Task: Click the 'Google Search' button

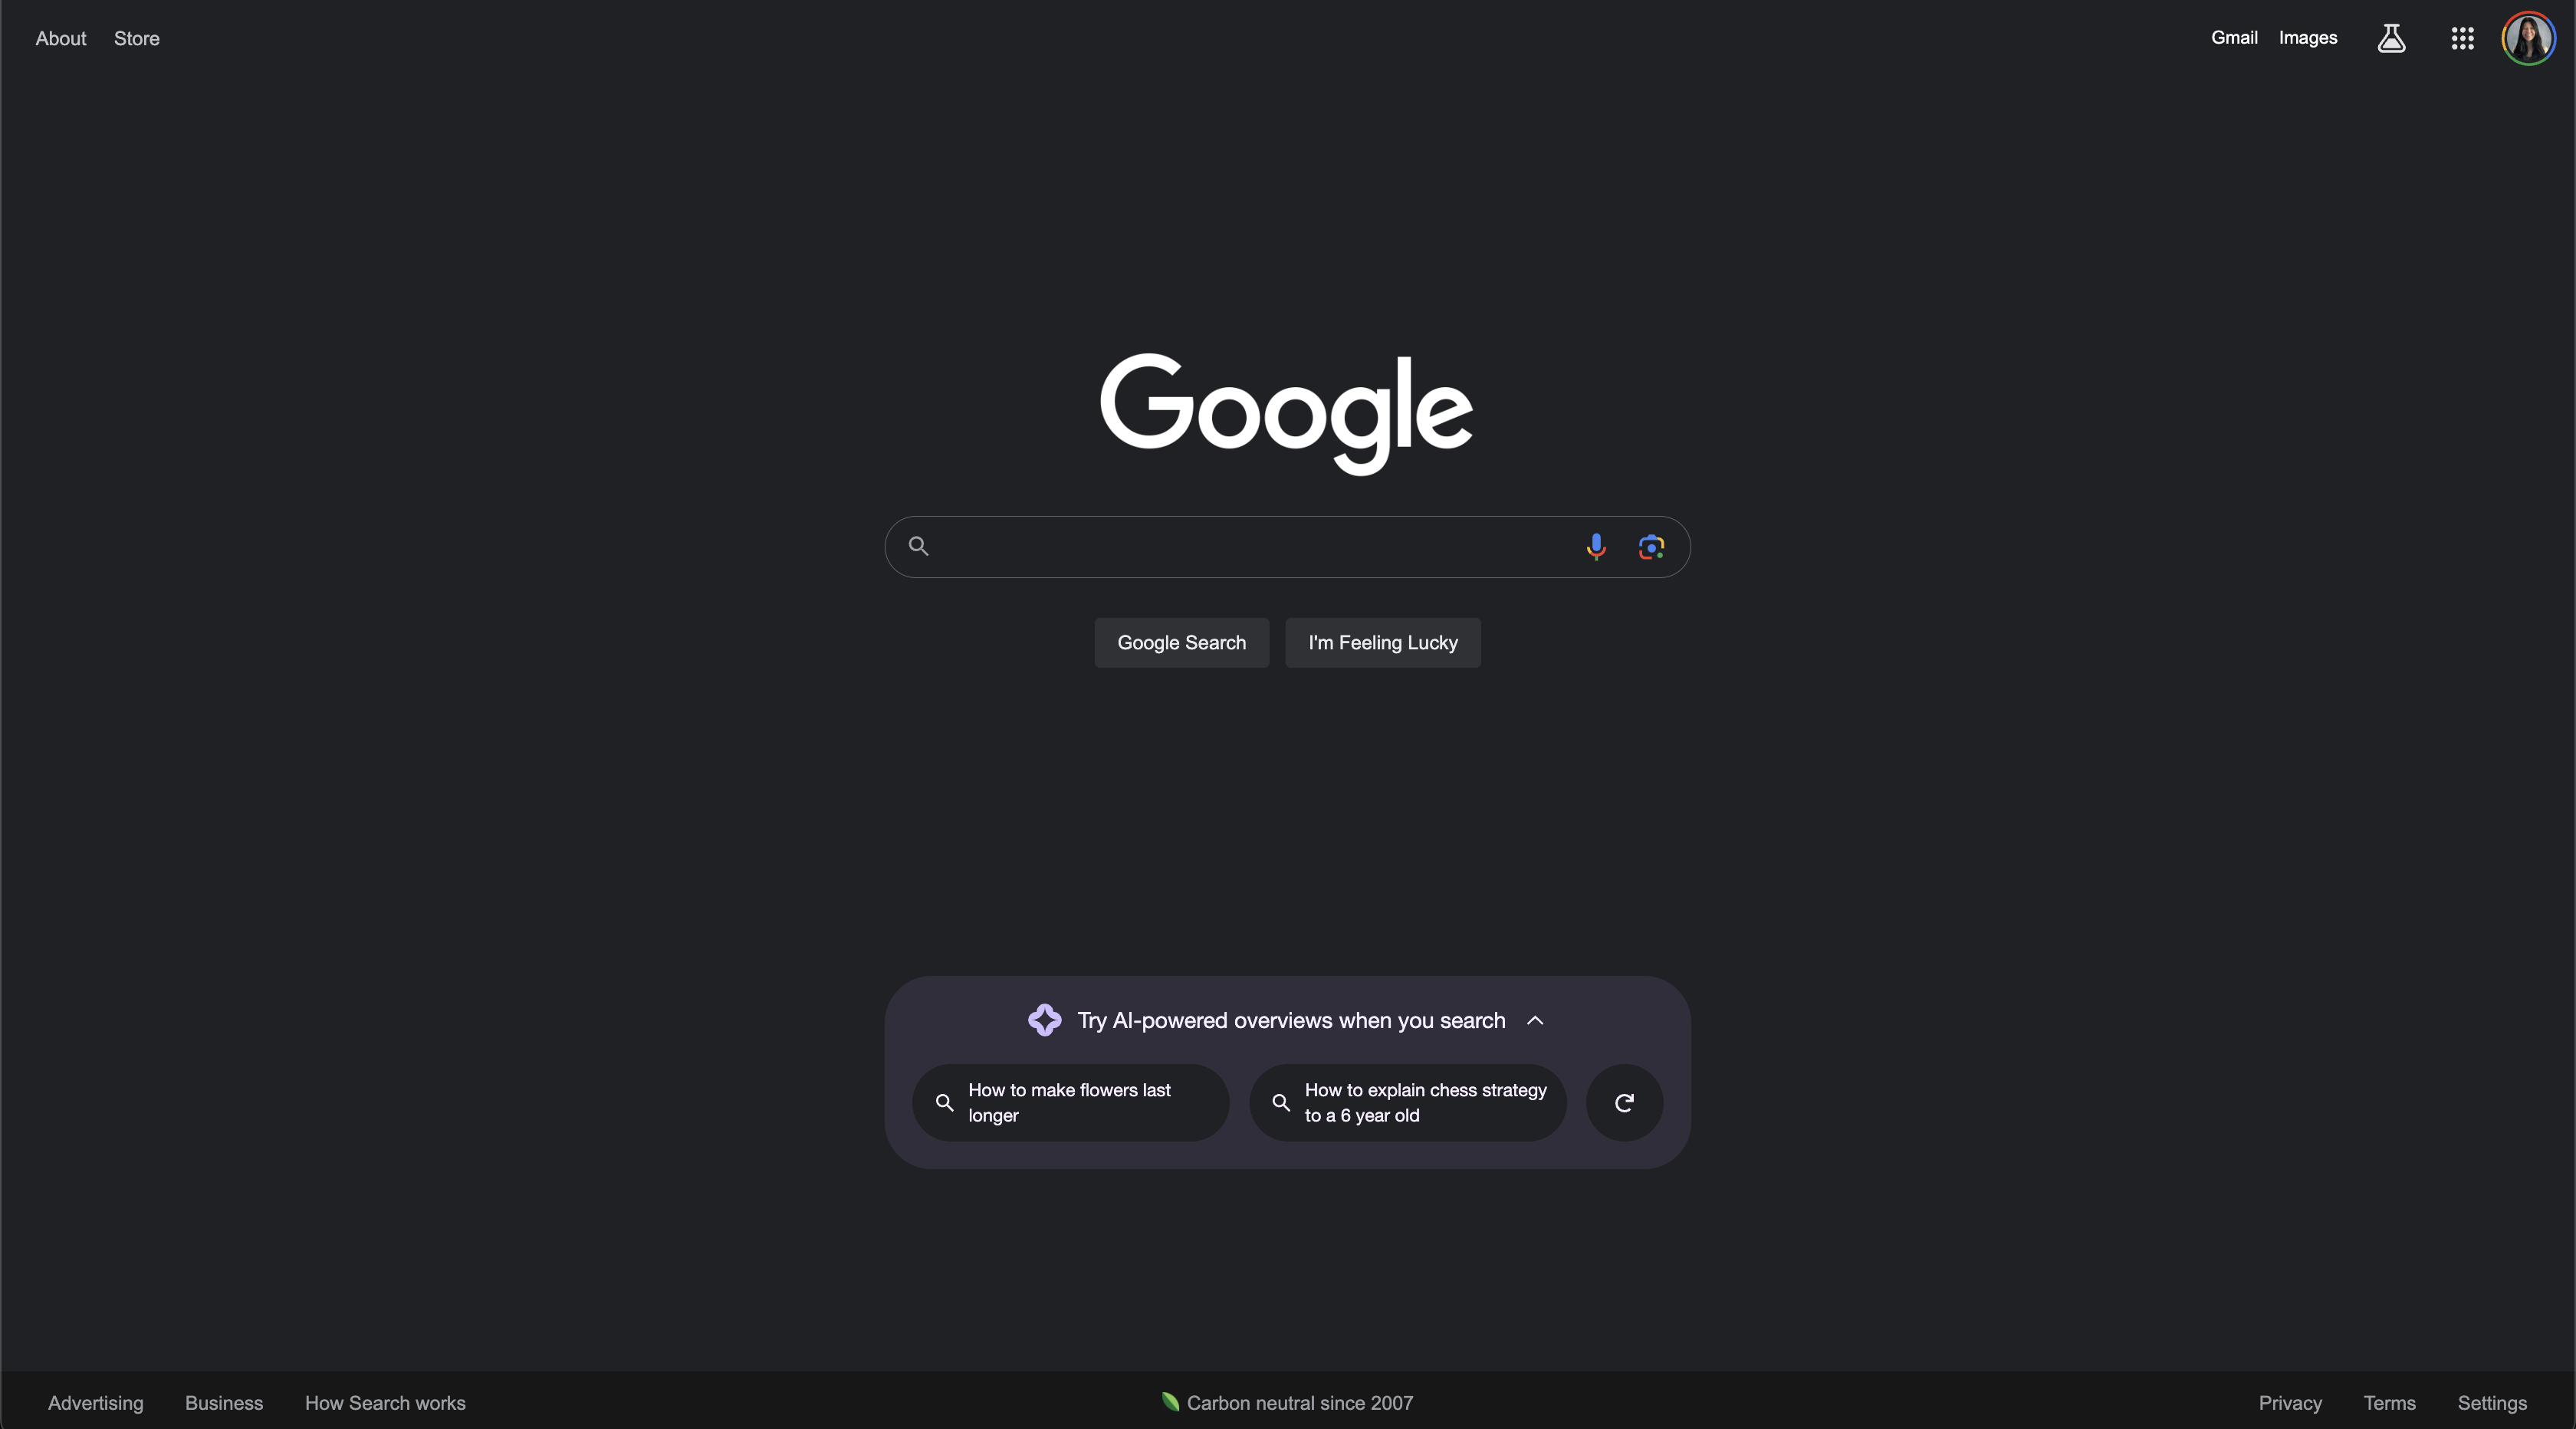Action: pos(1181,642)
